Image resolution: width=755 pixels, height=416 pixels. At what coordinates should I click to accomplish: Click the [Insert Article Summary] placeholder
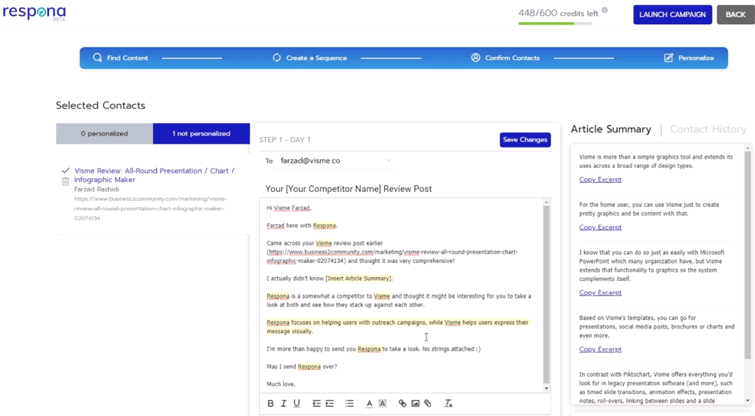click(359, 278)
